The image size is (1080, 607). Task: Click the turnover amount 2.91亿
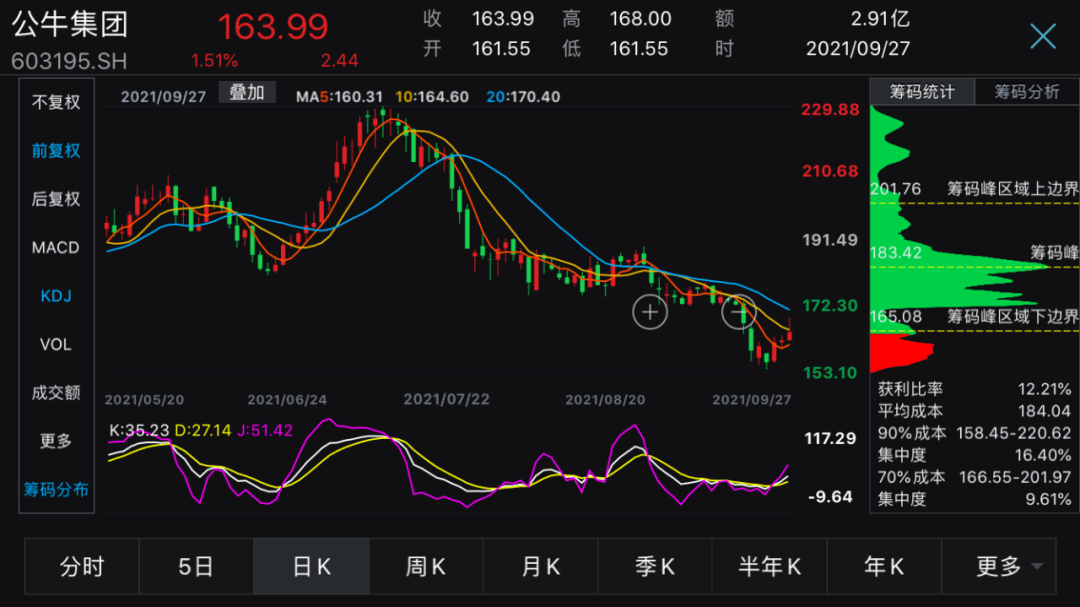click(880, 19)
